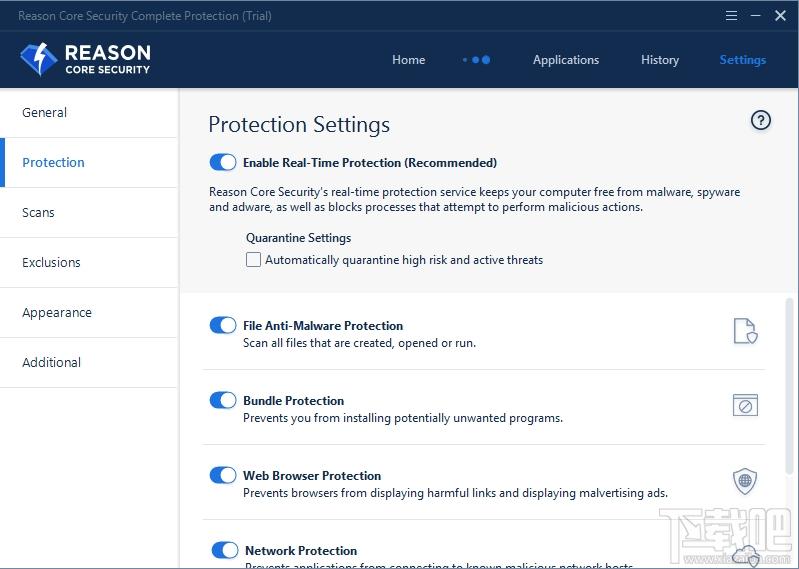Click the Quarantine Settings label
Screen dimensions: 799x569
(x=298, y=238)
